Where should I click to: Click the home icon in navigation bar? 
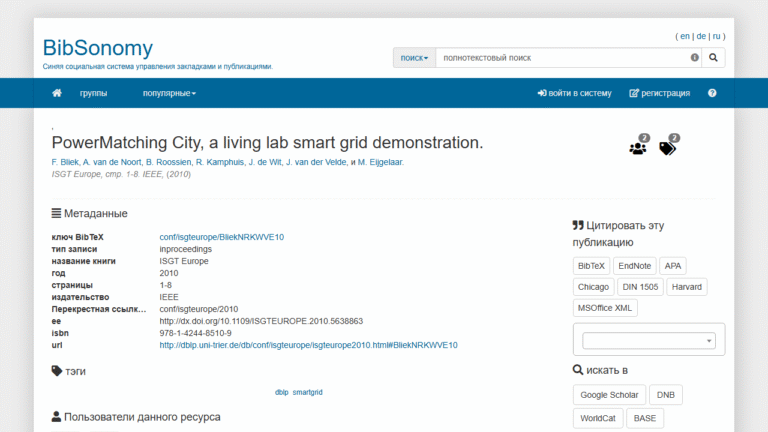coord(57,93)
